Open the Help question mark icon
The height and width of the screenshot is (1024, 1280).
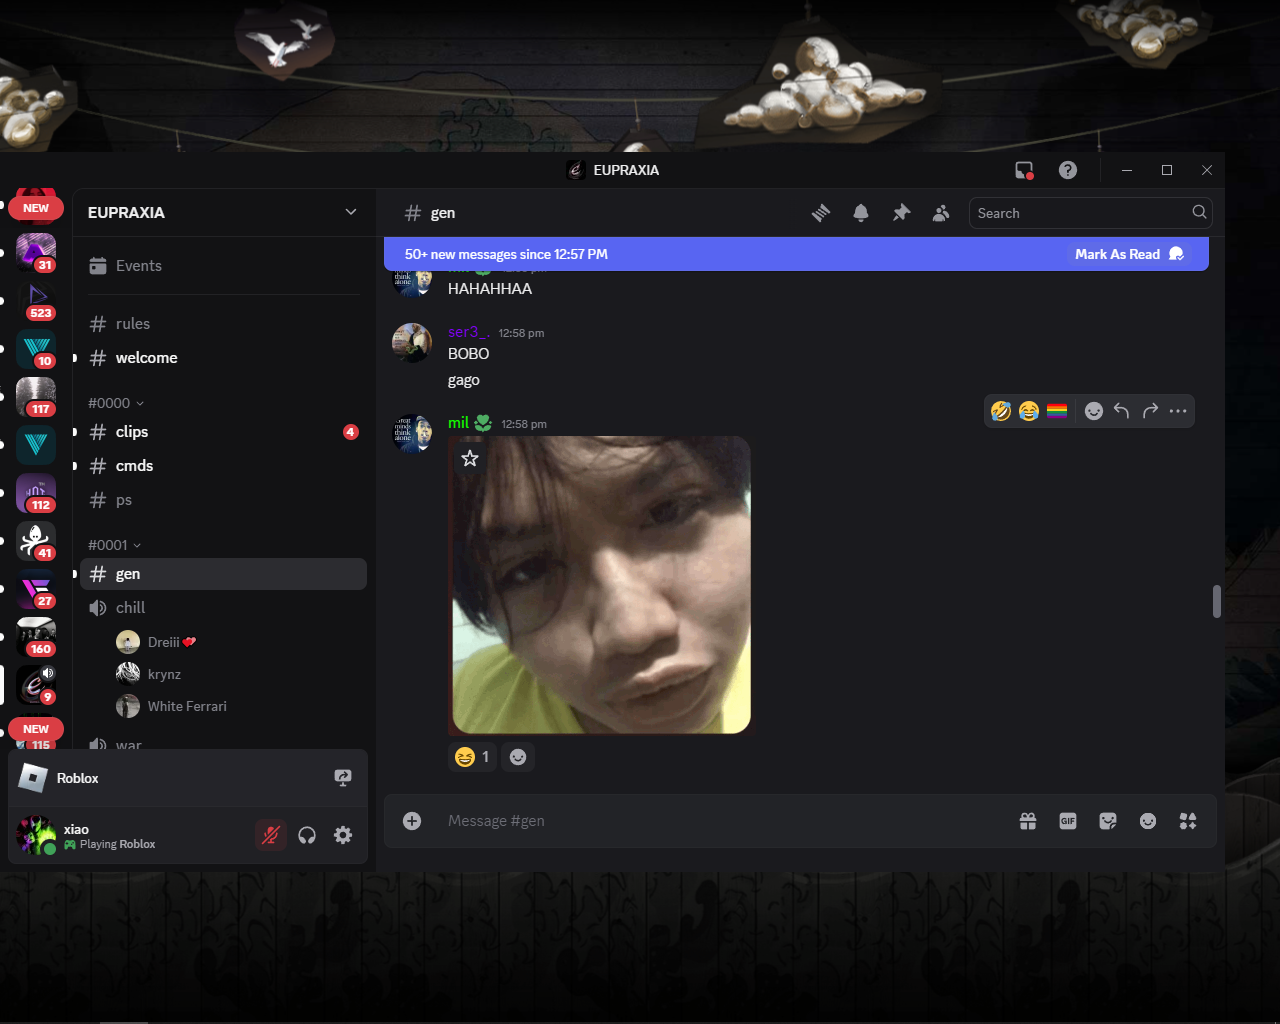point(1068,170)
